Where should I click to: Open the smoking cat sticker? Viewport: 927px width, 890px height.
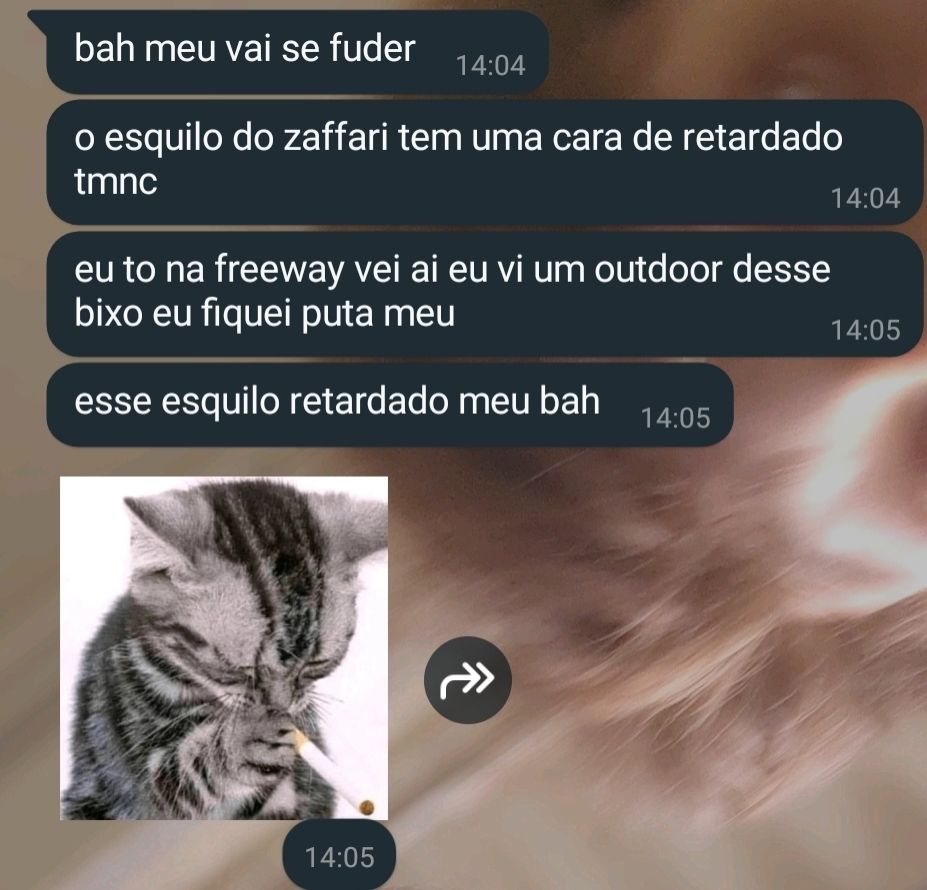coord(224,648)
